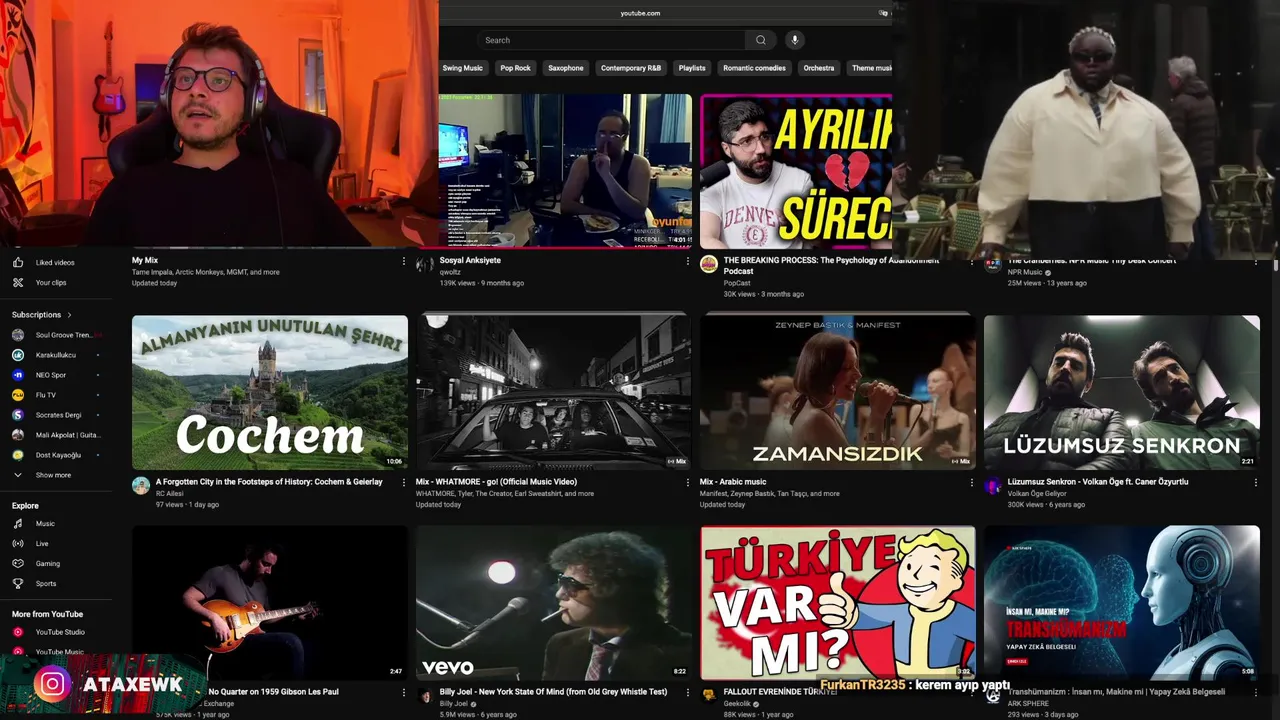Expand the Subscriptions section chevron

point(69,315)
